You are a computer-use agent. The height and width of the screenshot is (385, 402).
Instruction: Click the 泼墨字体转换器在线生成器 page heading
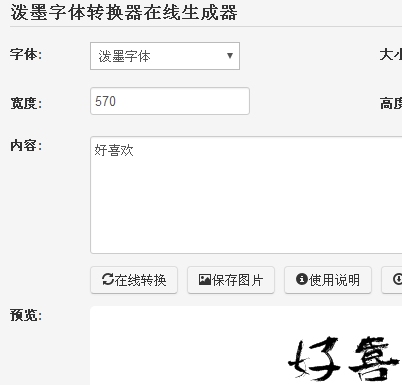(124, 13)
